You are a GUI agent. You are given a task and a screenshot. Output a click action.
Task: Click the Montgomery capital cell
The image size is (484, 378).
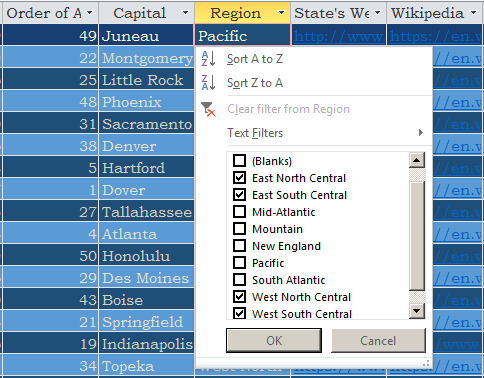[146, 57]
